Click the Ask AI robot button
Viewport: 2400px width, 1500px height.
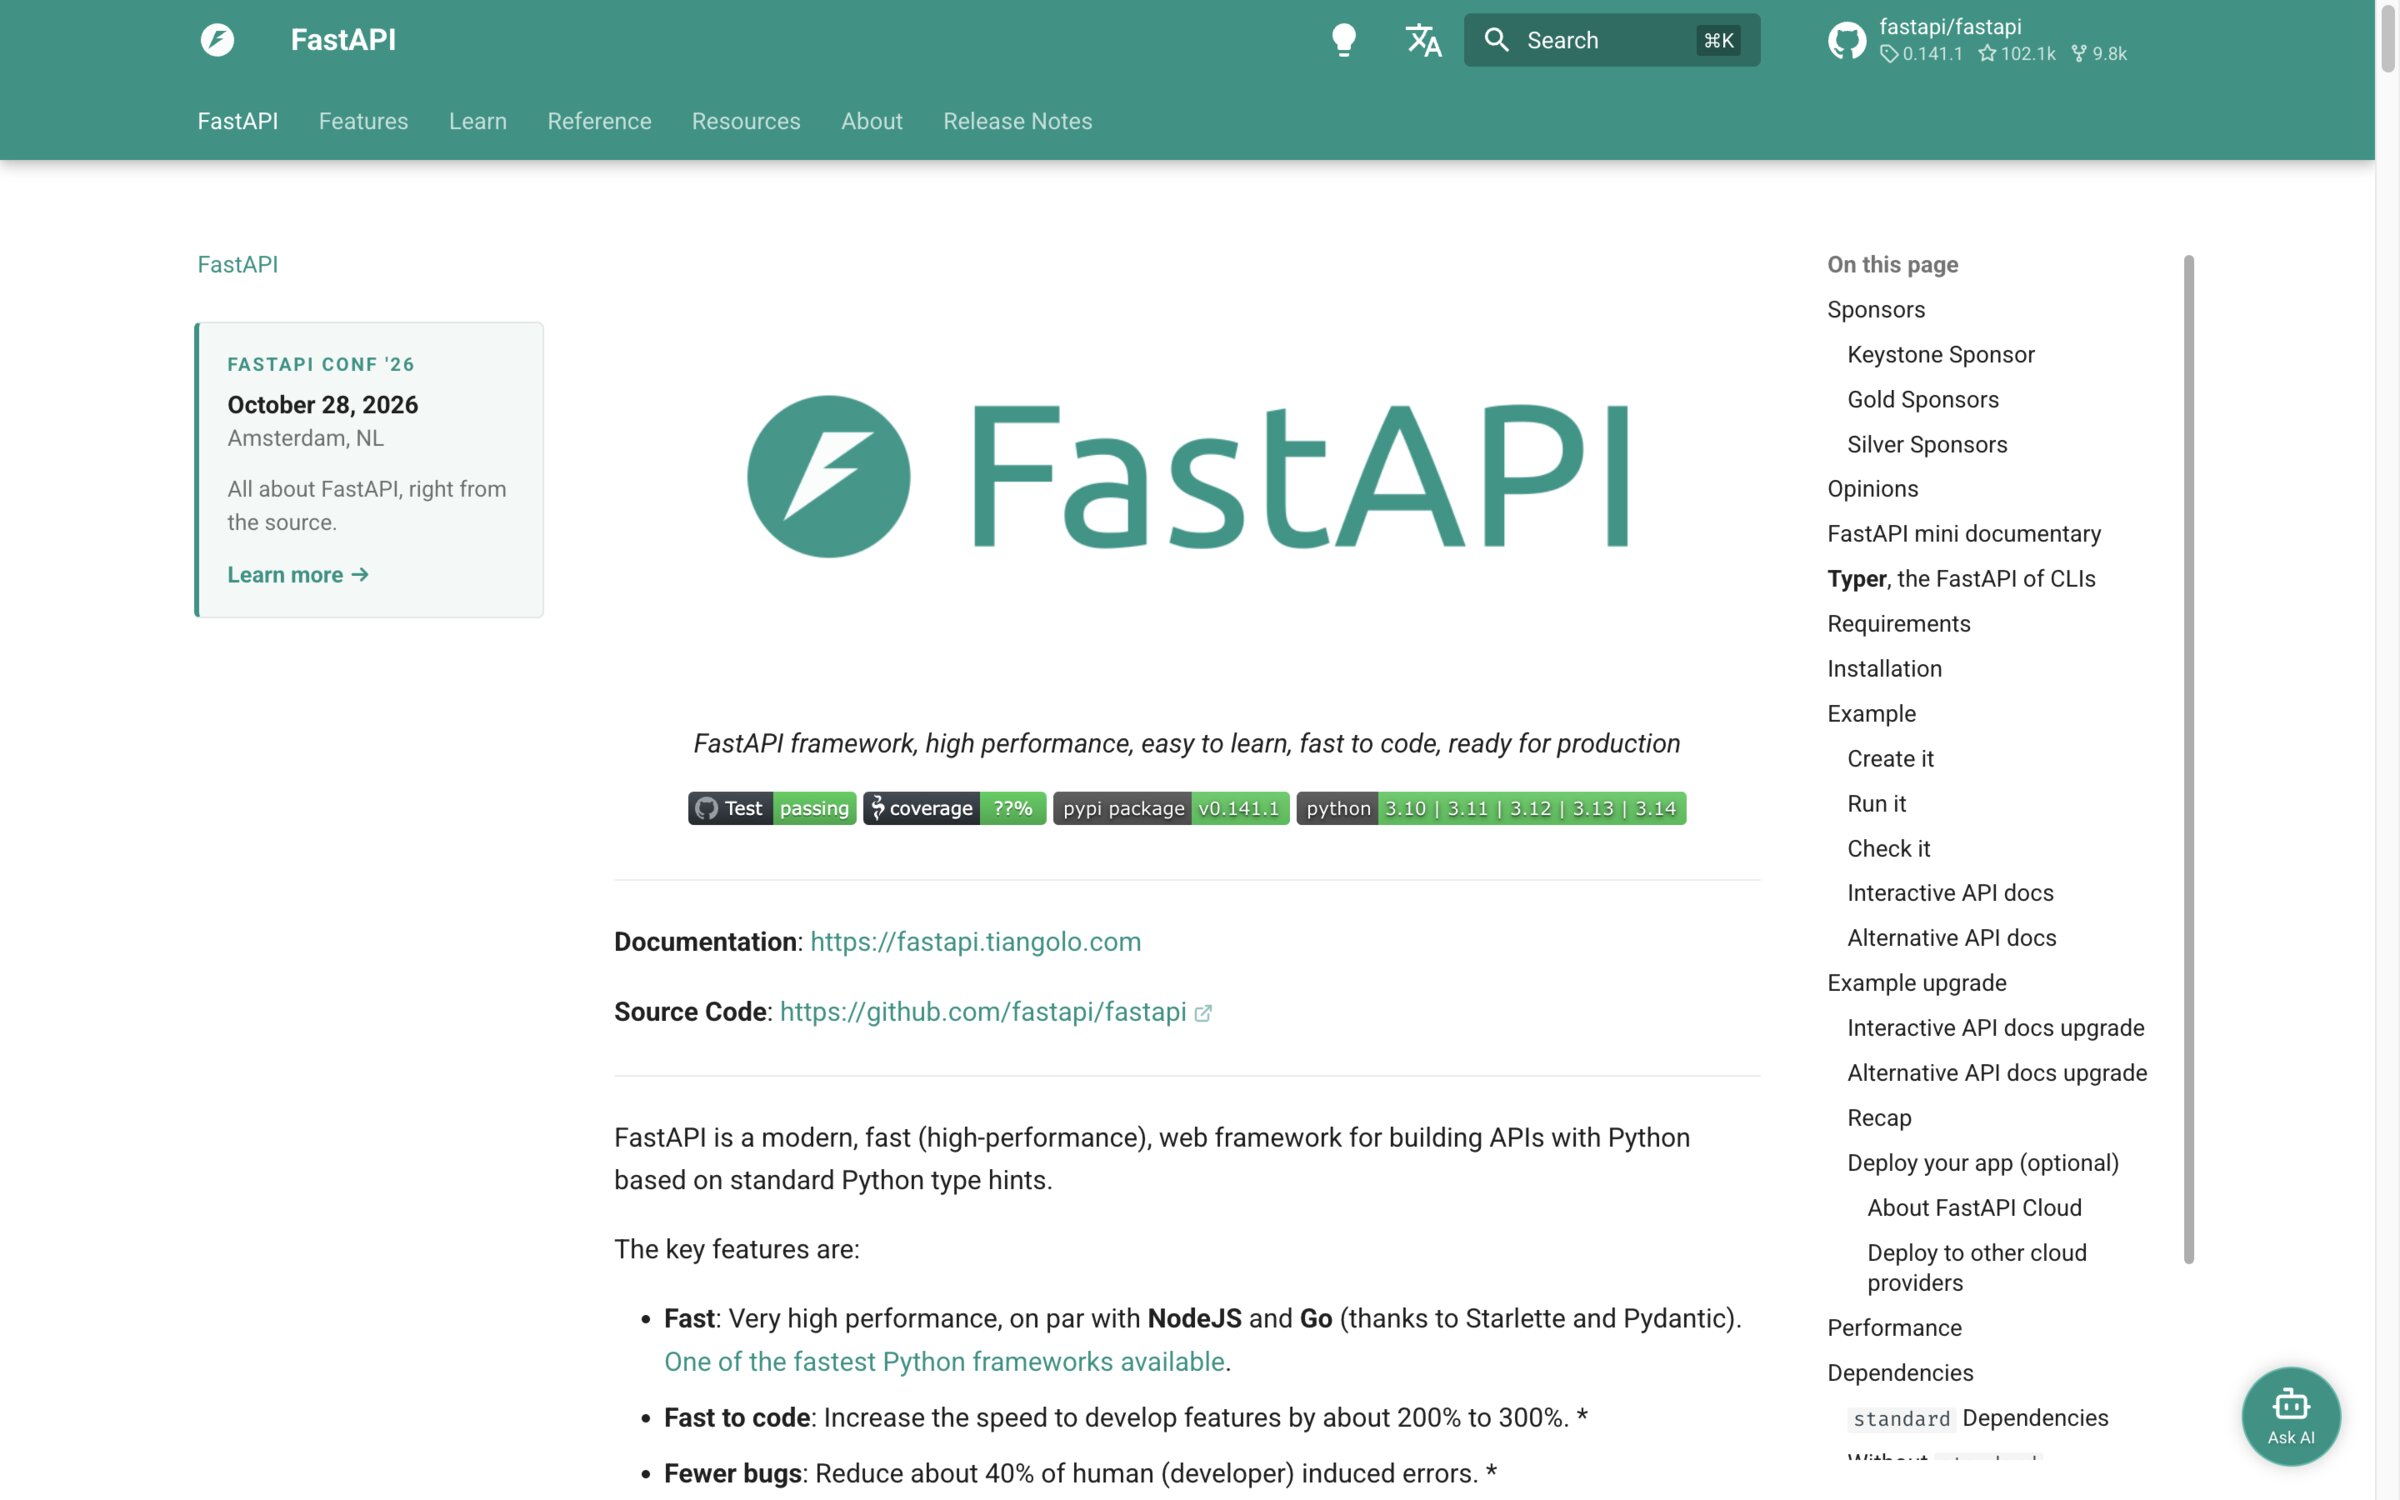coord(2290,1416)
